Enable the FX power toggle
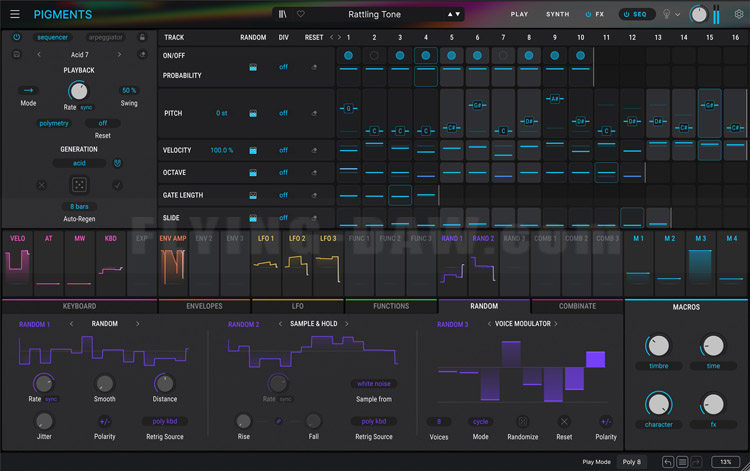Screen dimensions: 750x471 [x=588, y=15]
